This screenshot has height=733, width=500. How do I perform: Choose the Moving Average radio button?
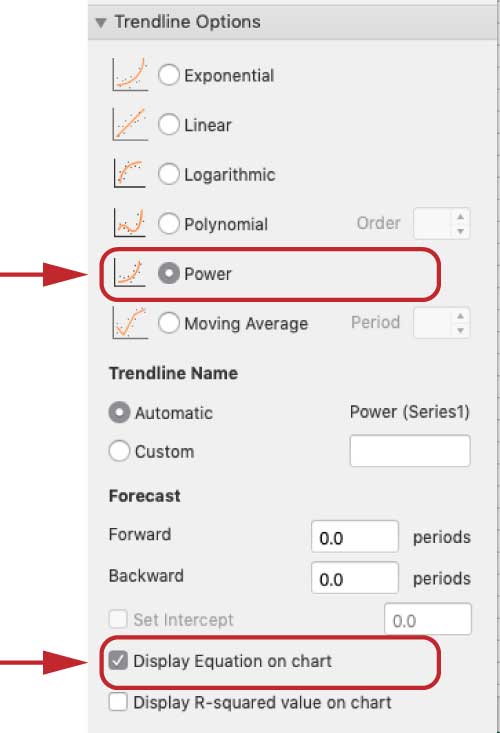pos(169,323)
